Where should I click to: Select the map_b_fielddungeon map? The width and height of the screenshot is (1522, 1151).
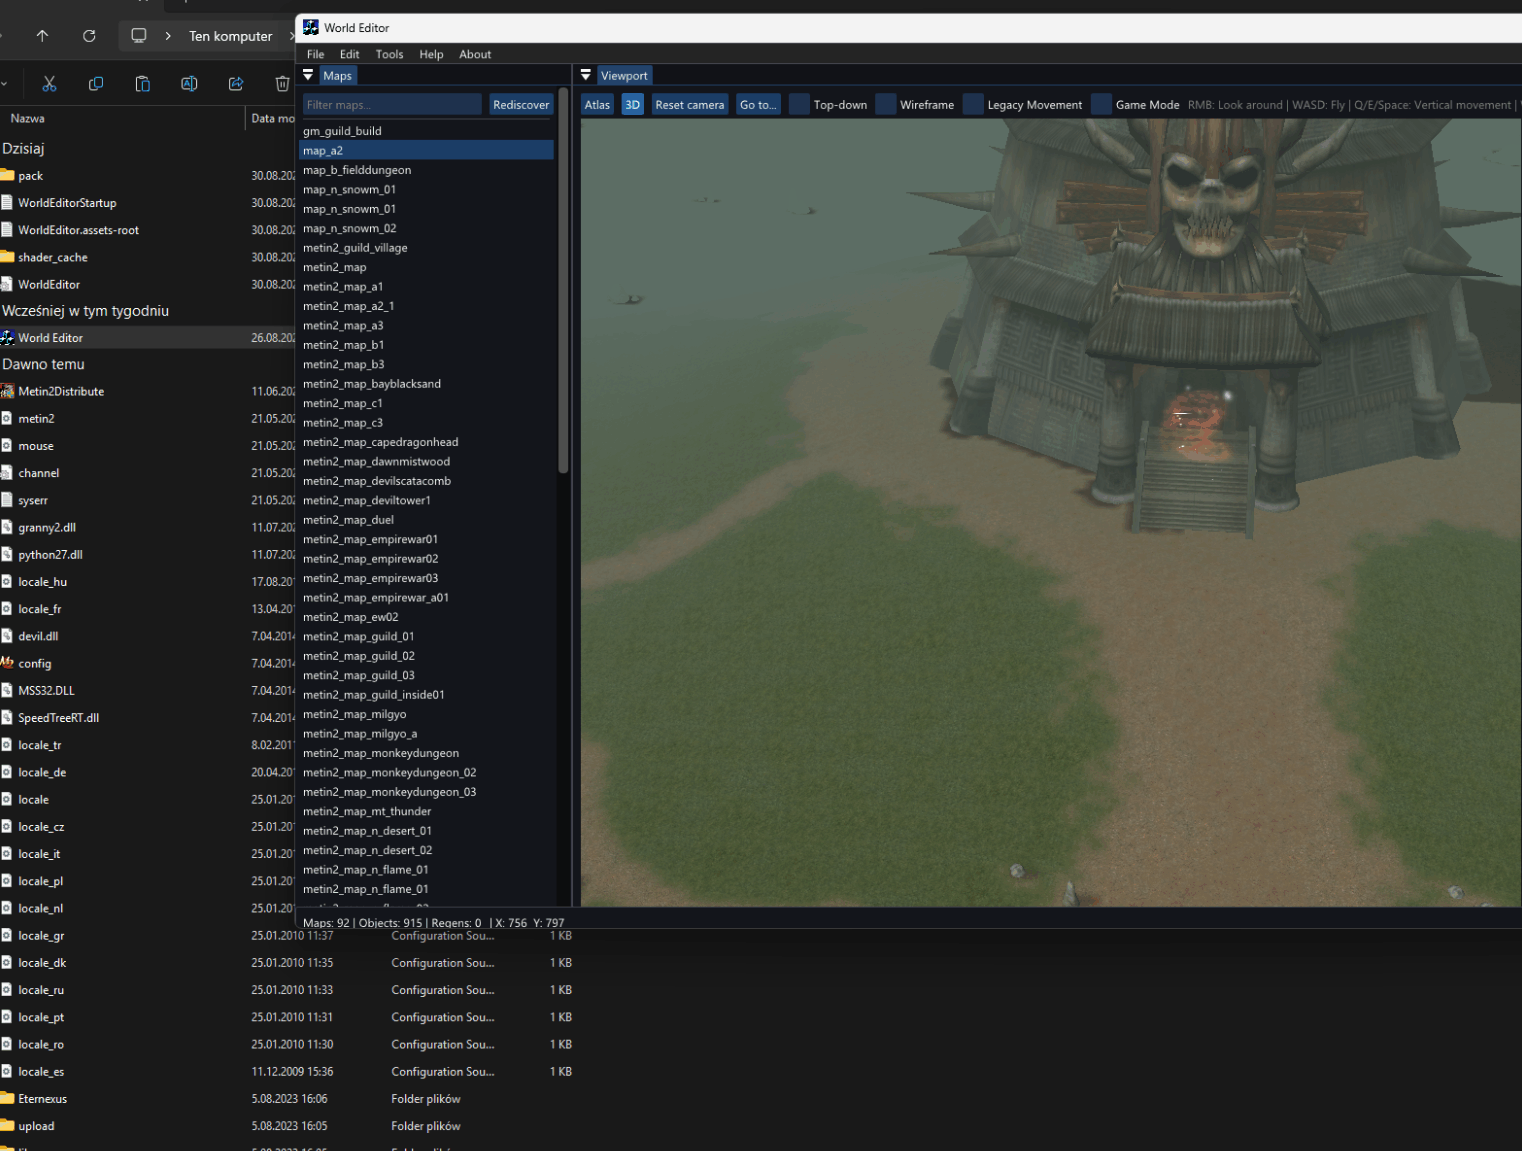(426, 170)
